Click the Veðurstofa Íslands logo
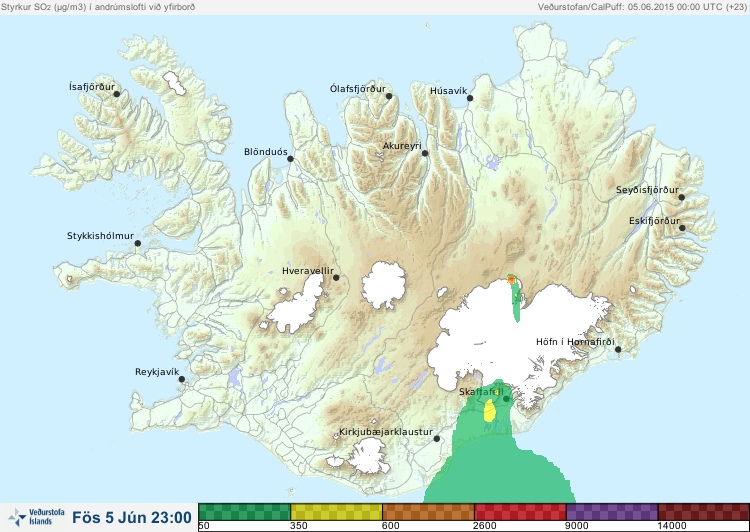 click(x=36, y=517)
